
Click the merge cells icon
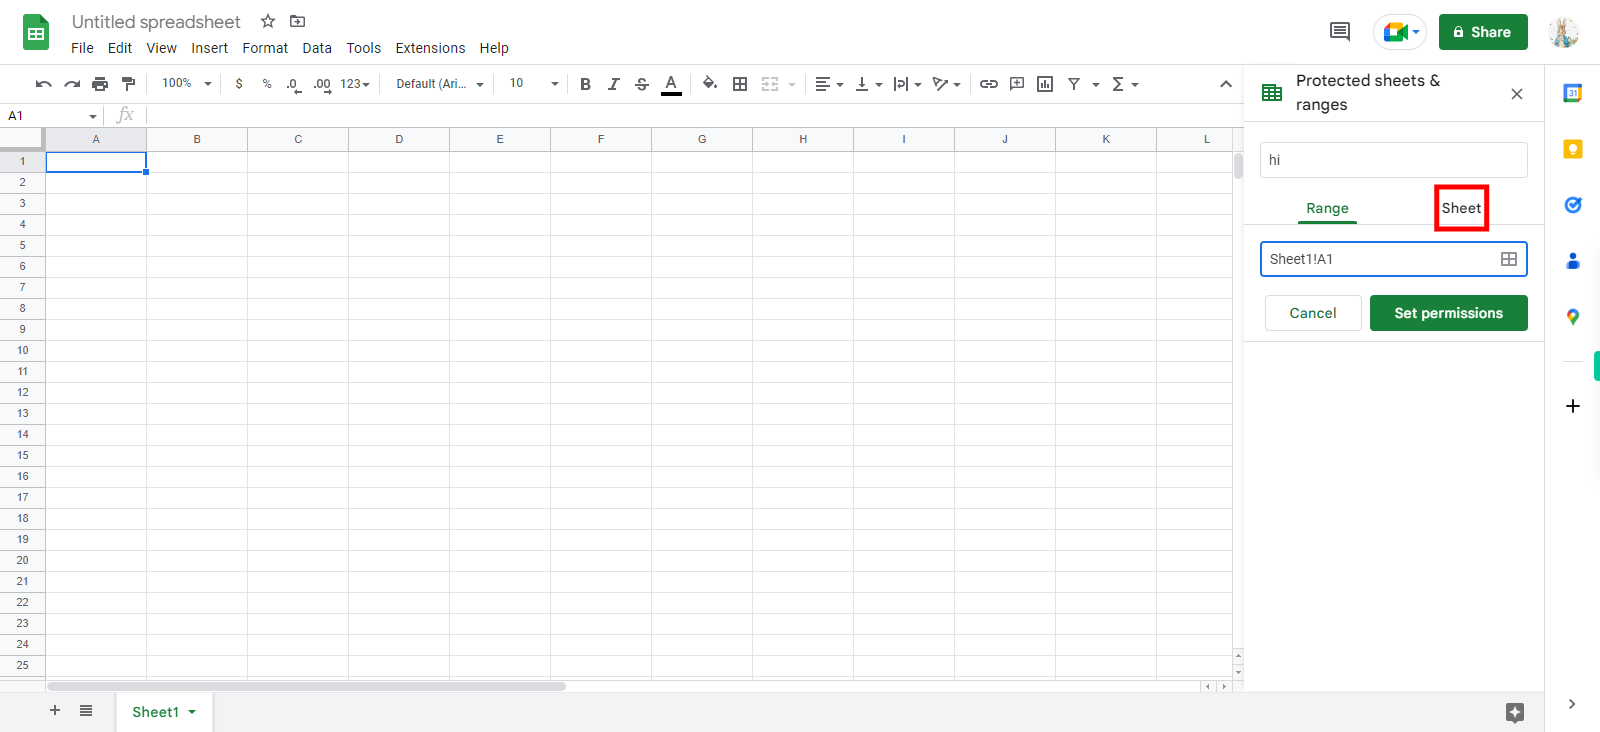tap(770, 84)
